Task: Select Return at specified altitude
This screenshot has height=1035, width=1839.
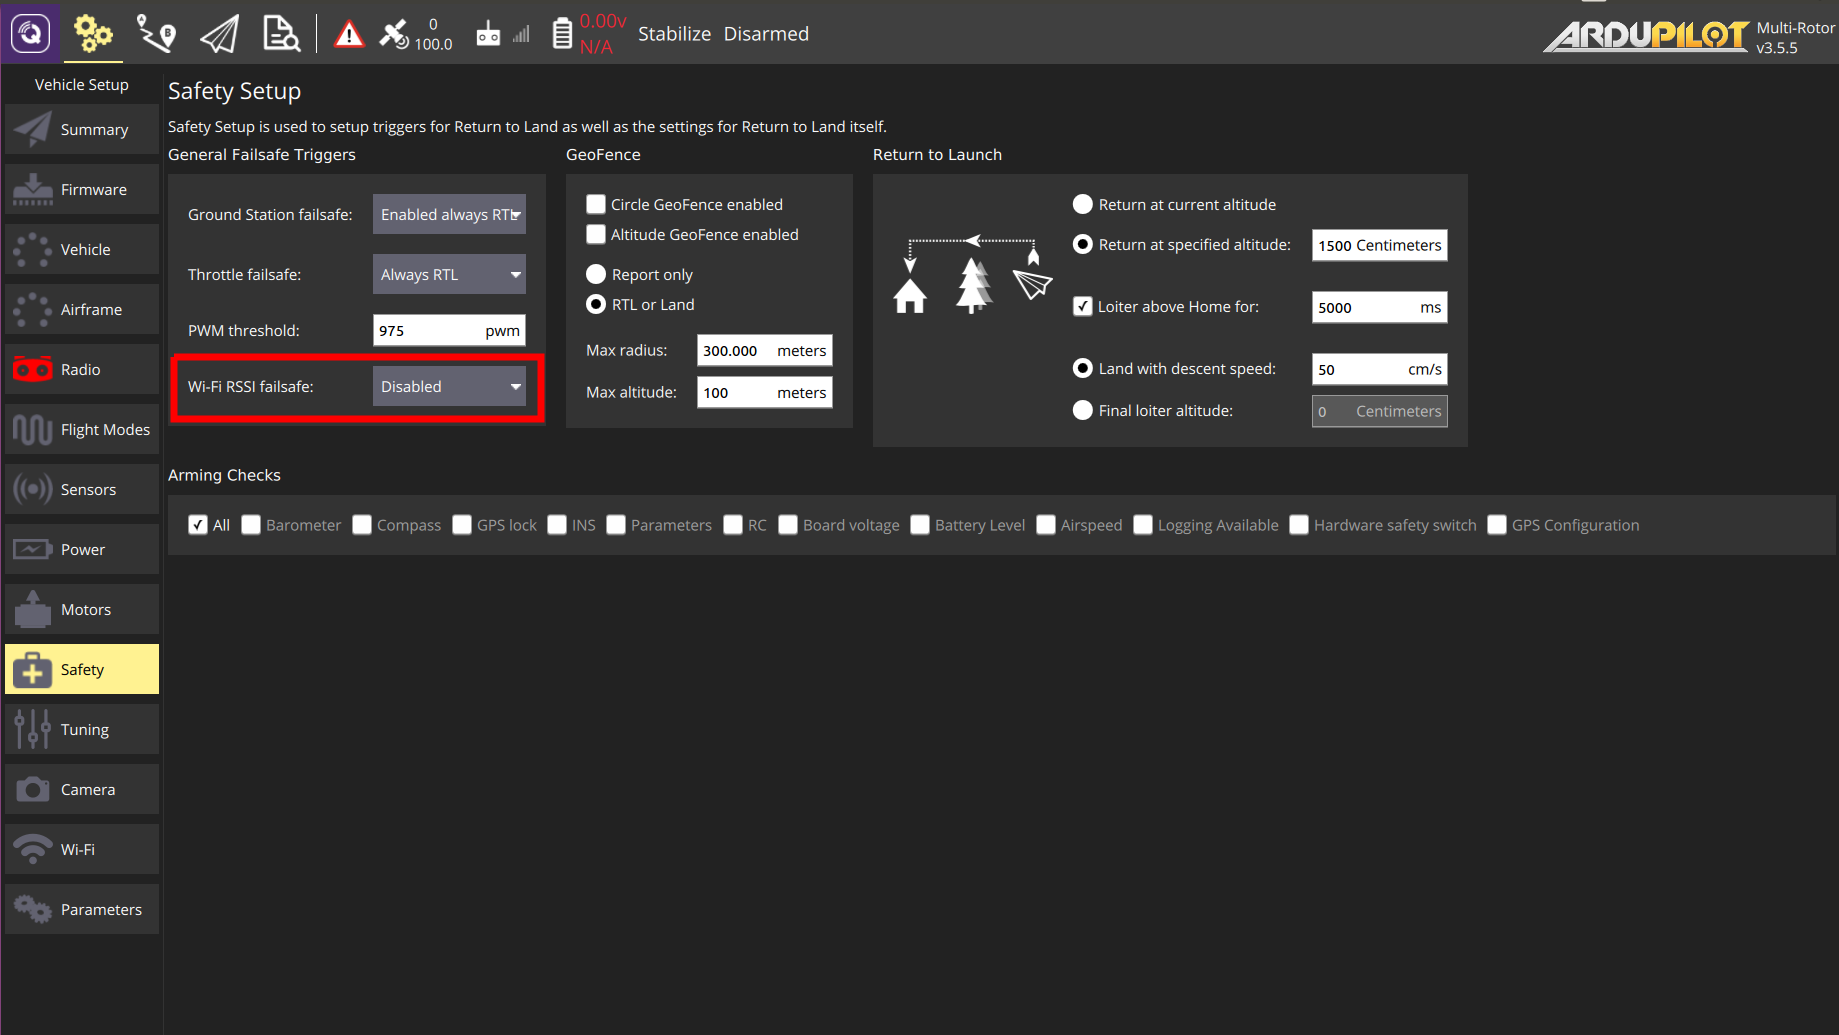Action: click(x=1082, y=244)
